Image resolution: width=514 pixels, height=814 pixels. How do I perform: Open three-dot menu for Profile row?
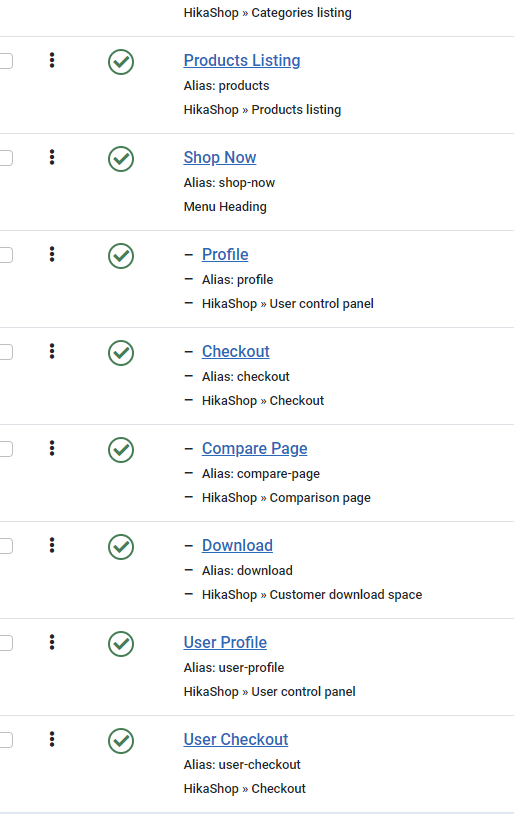tap(52, 254)
